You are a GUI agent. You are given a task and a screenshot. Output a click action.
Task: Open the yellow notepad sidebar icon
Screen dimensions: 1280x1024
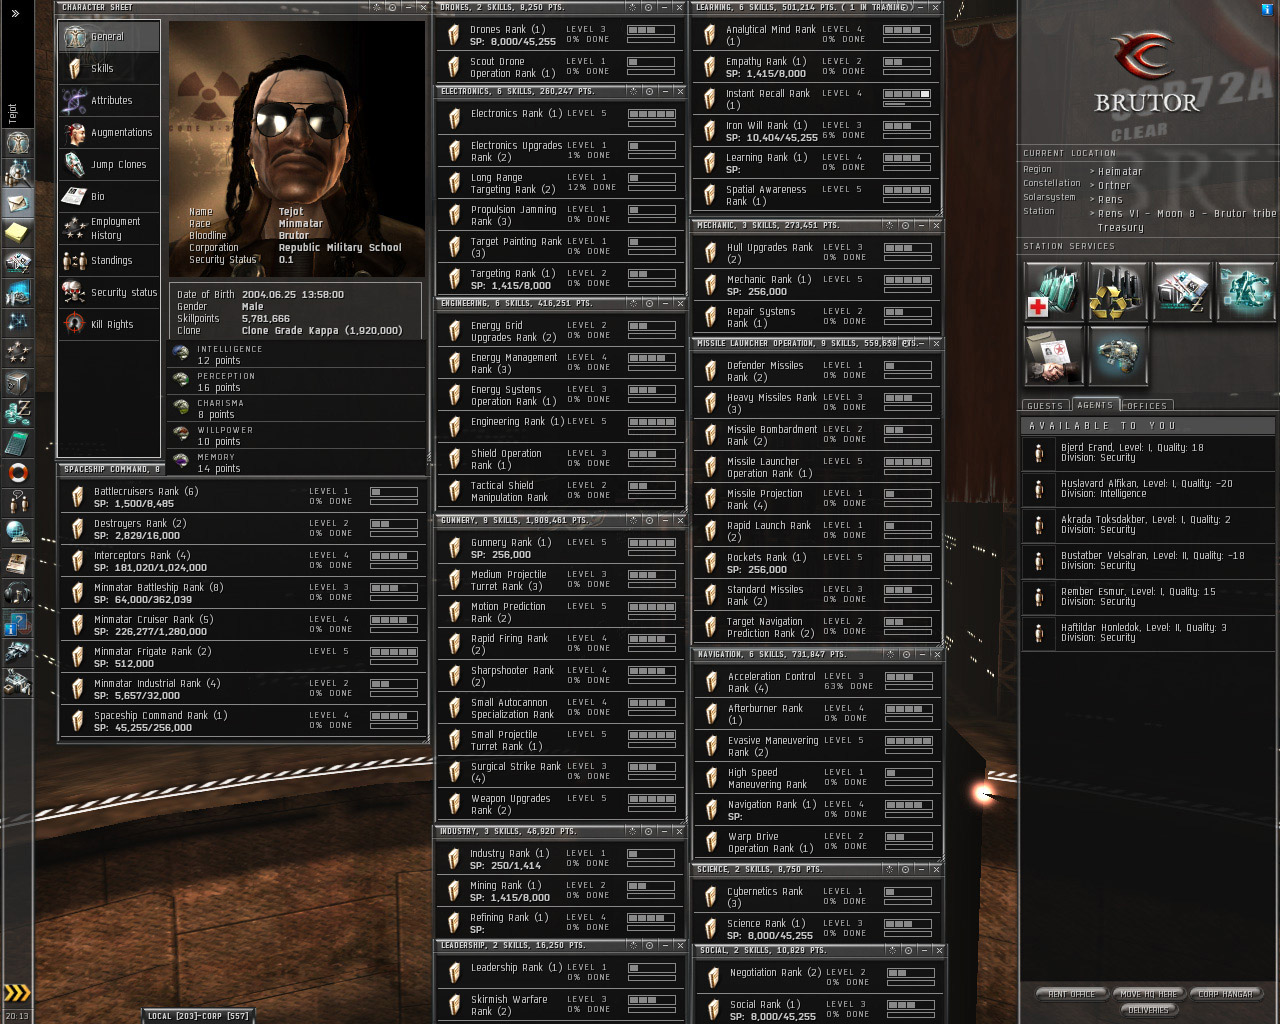pyautogui.click(x=17, y=232)
